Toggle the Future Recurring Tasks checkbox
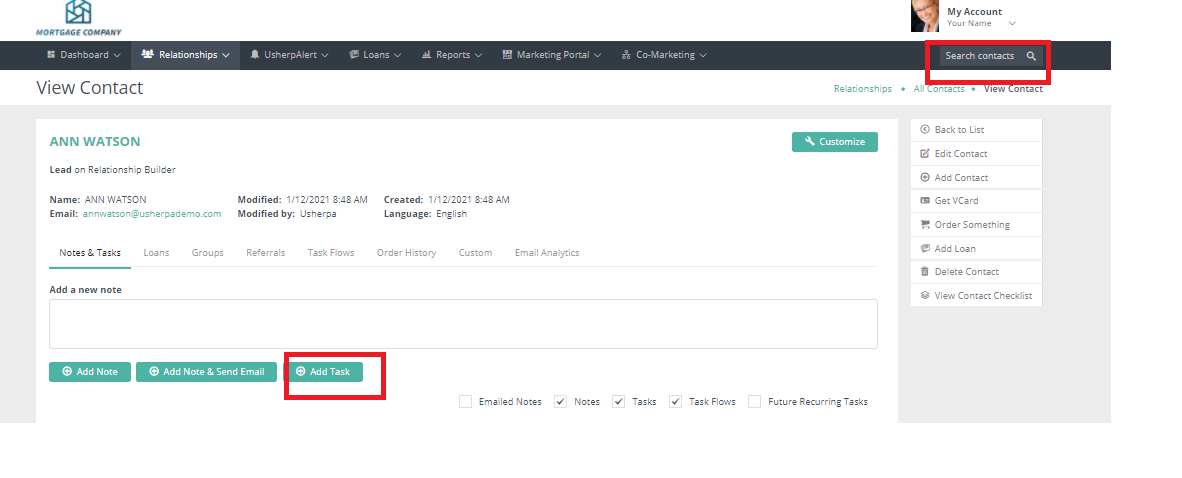1182x478 pixels. 755,402
